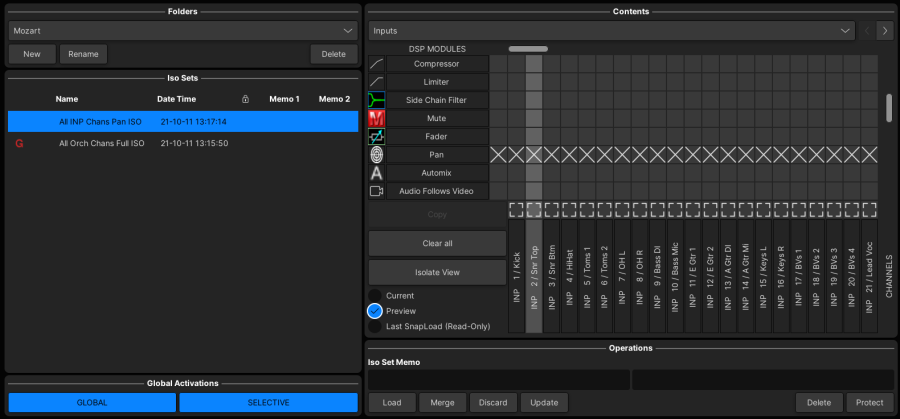Screen dimensions: 900x419
Task: Click the first Iso Set Memo field
Action: coord(499,380)
